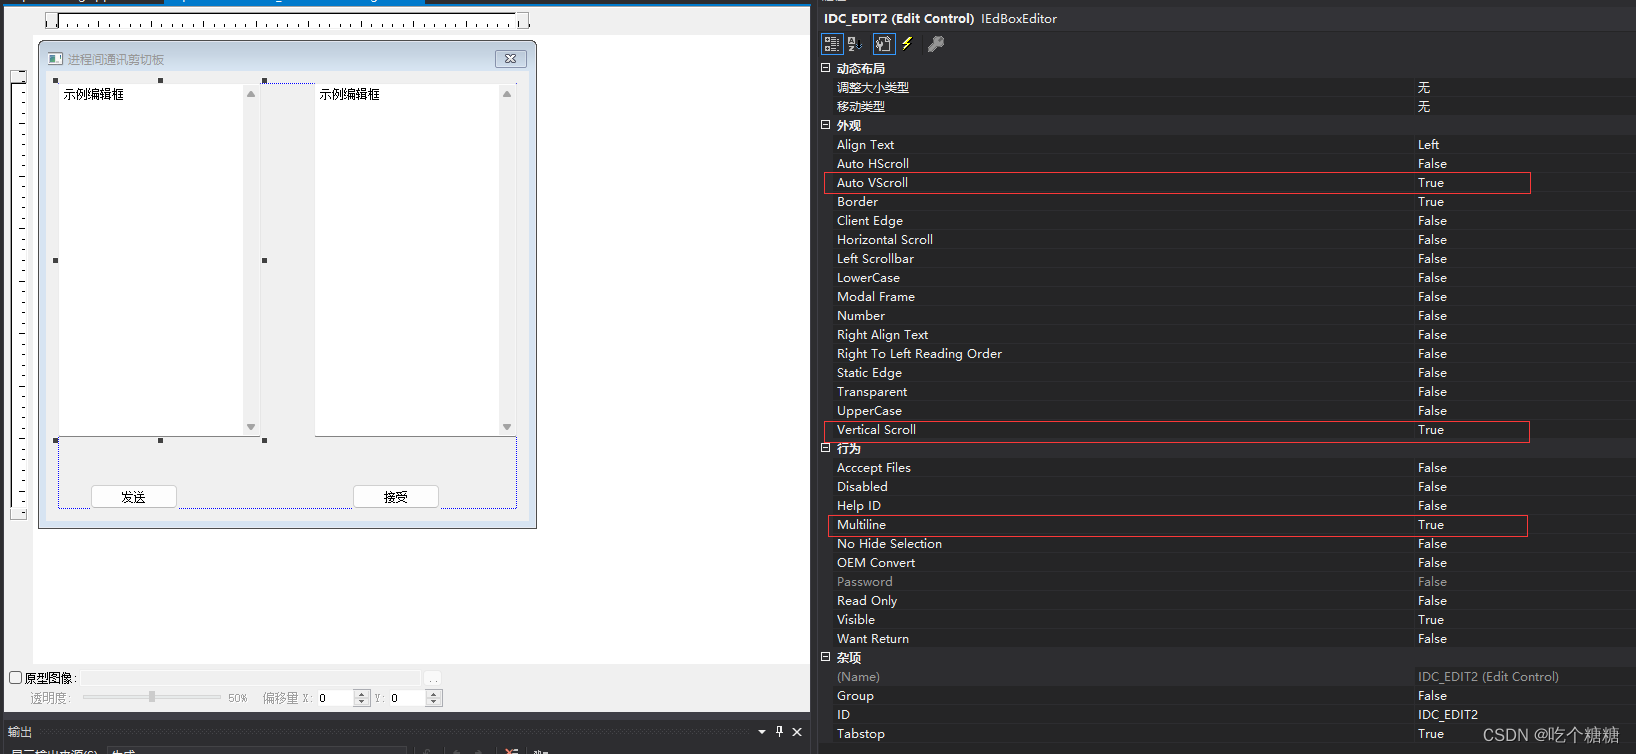
Task: Click Horizontal Scroll value False
Action: click(1432, 240)
